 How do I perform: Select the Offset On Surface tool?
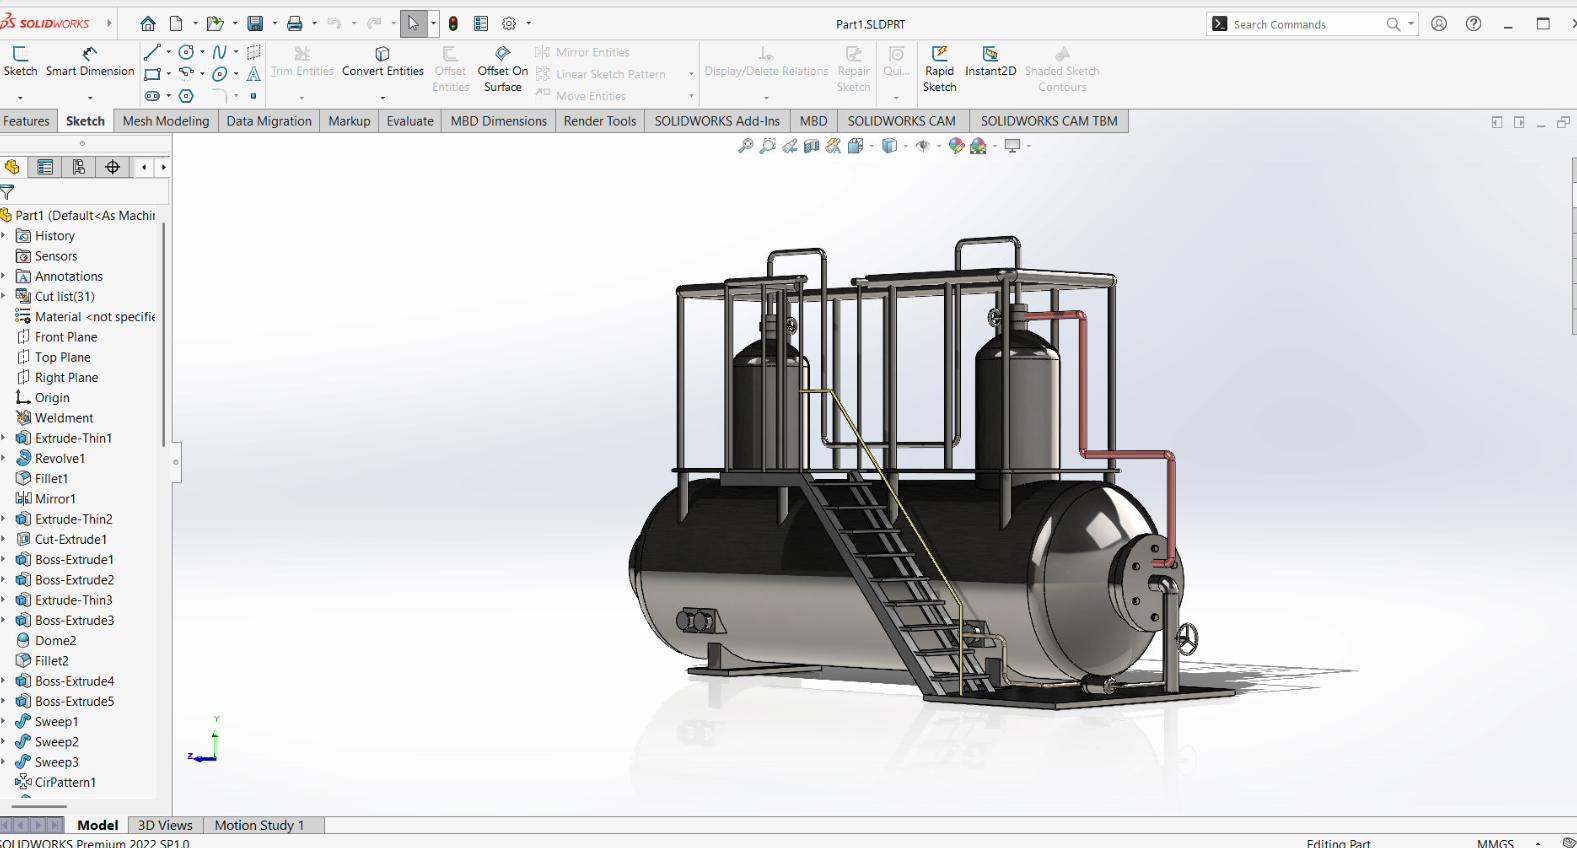click(x=502, y=54)
